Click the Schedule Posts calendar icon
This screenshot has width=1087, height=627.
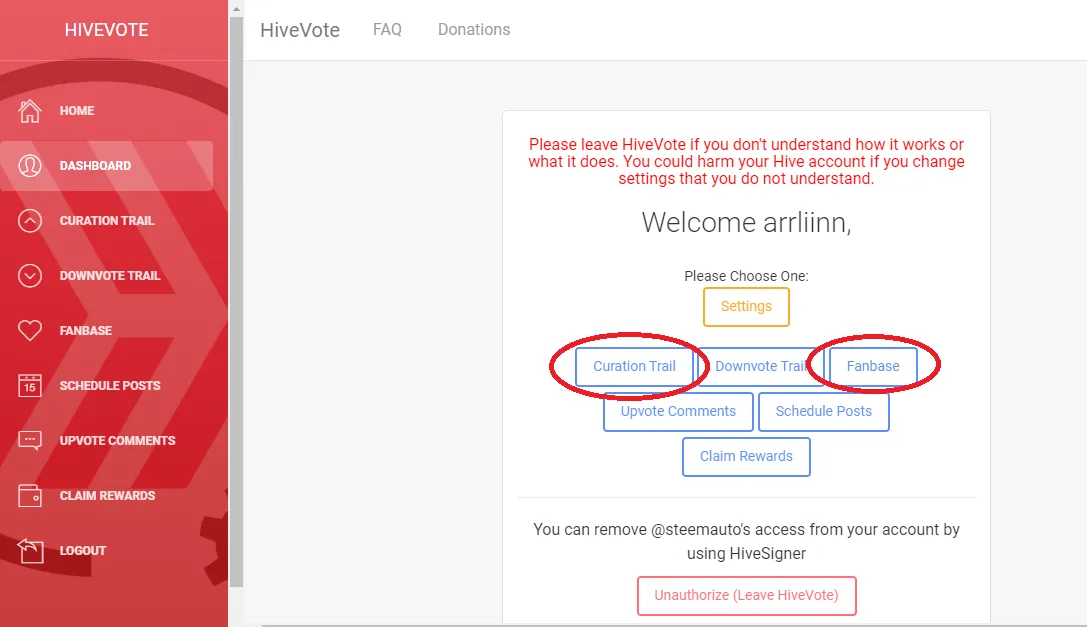(x=30, y=386)
